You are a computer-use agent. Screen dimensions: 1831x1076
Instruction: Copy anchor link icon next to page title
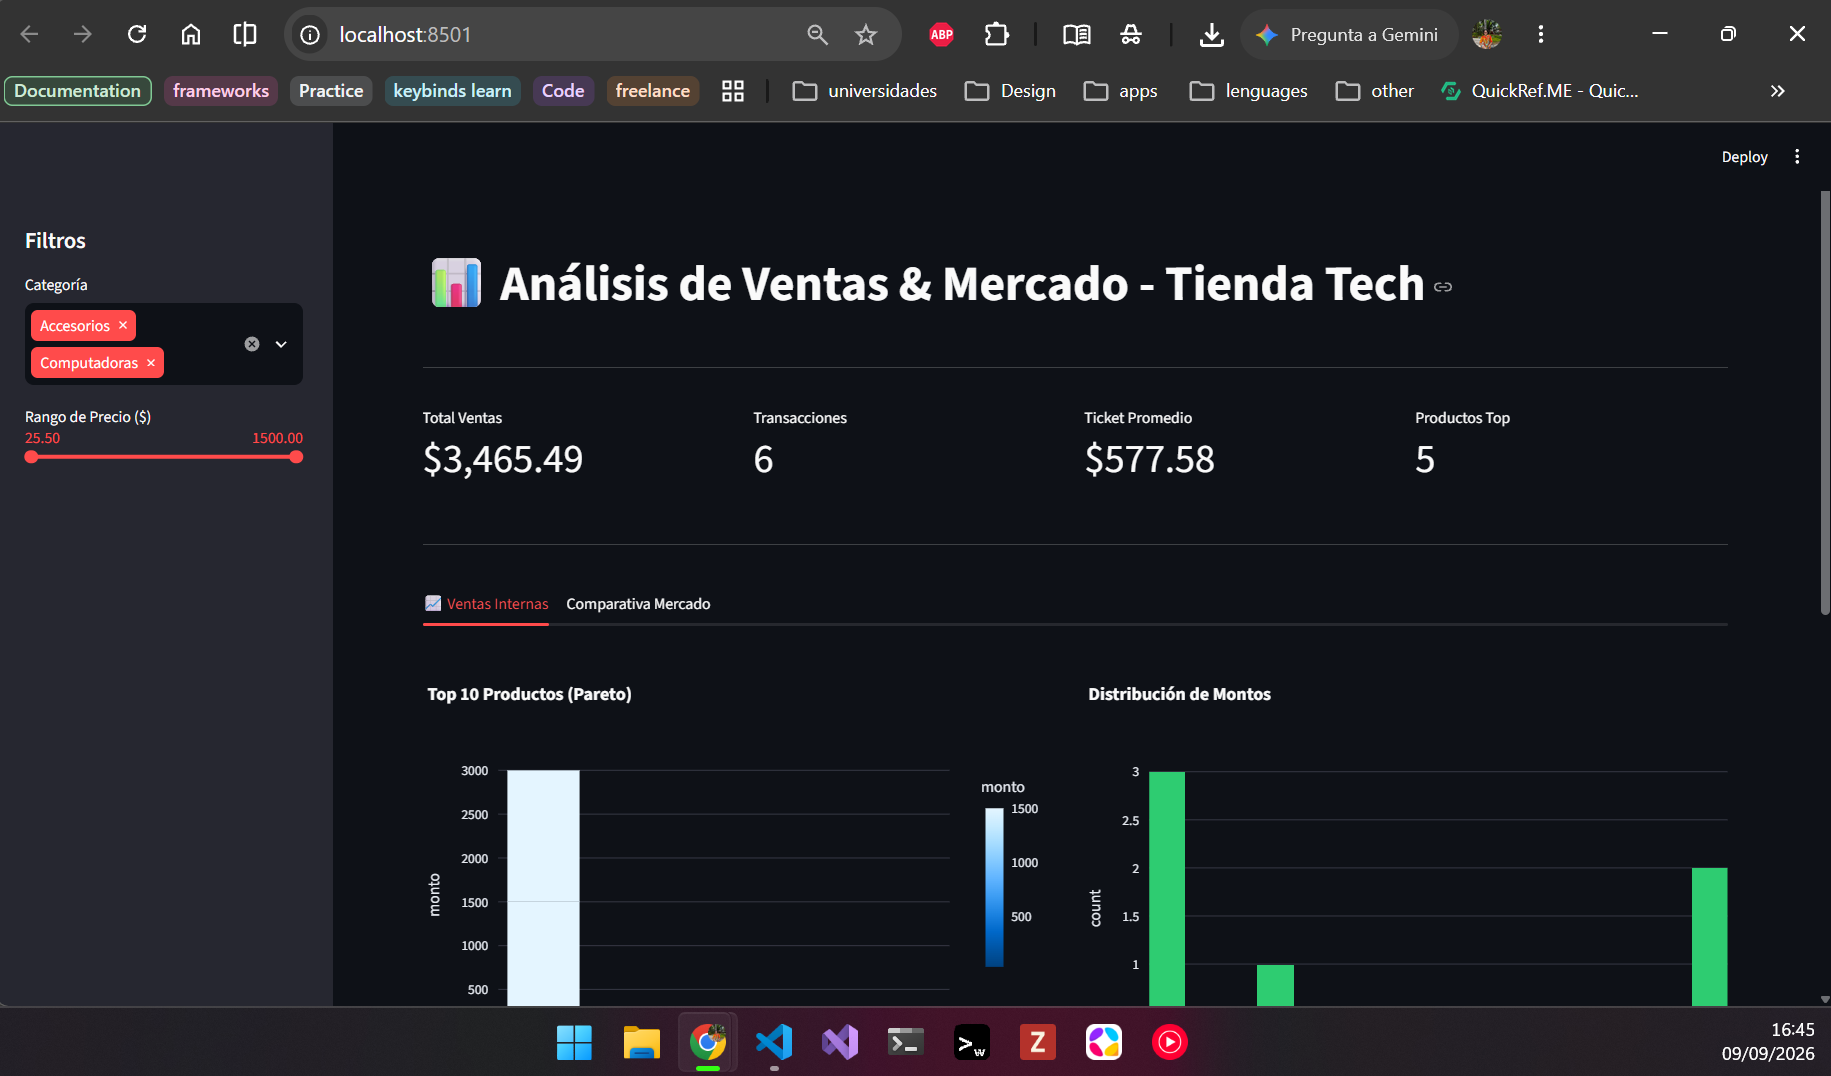click(1443, 287)
